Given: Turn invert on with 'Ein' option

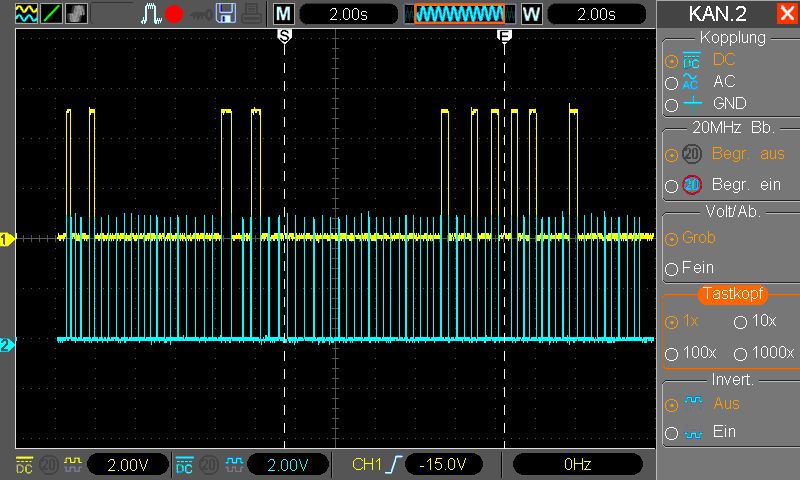Looking at the screenshot, I should [x=671, y=433].
